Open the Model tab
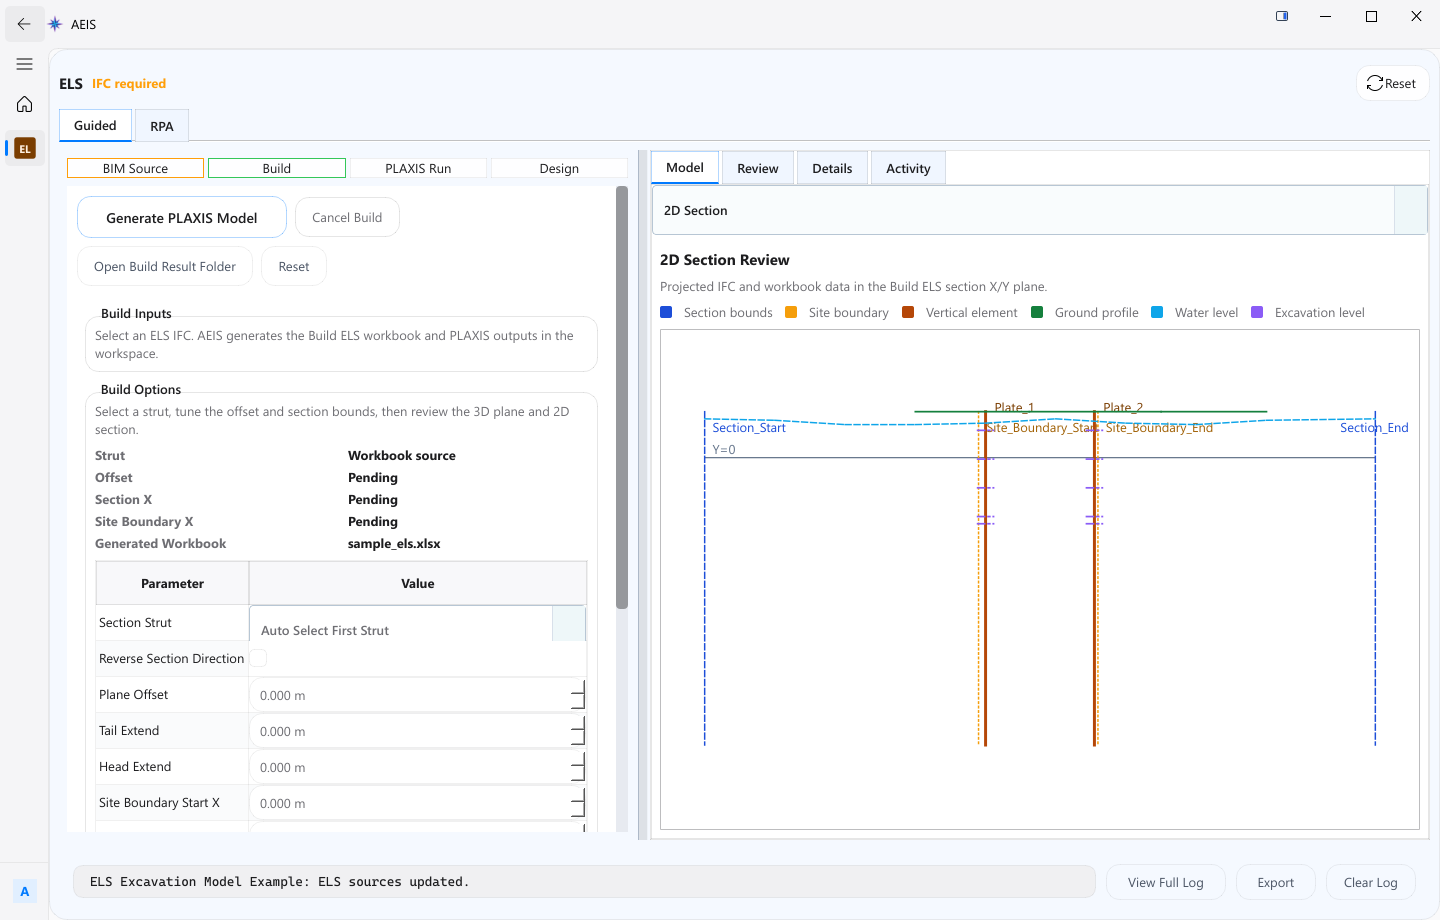 [685, 168]
